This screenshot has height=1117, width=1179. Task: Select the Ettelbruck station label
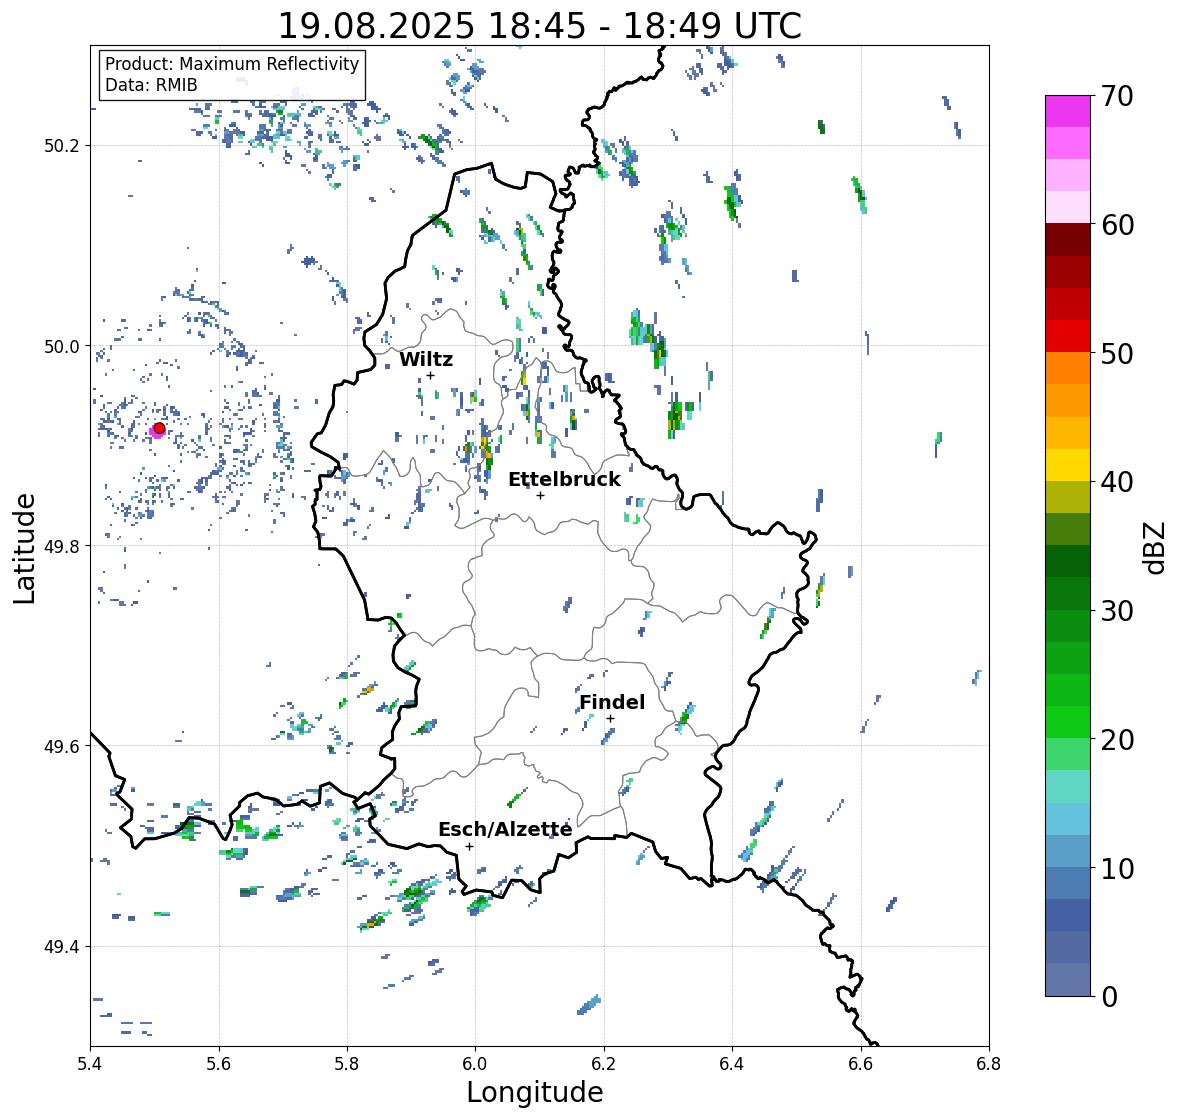[x=565, y=480]
